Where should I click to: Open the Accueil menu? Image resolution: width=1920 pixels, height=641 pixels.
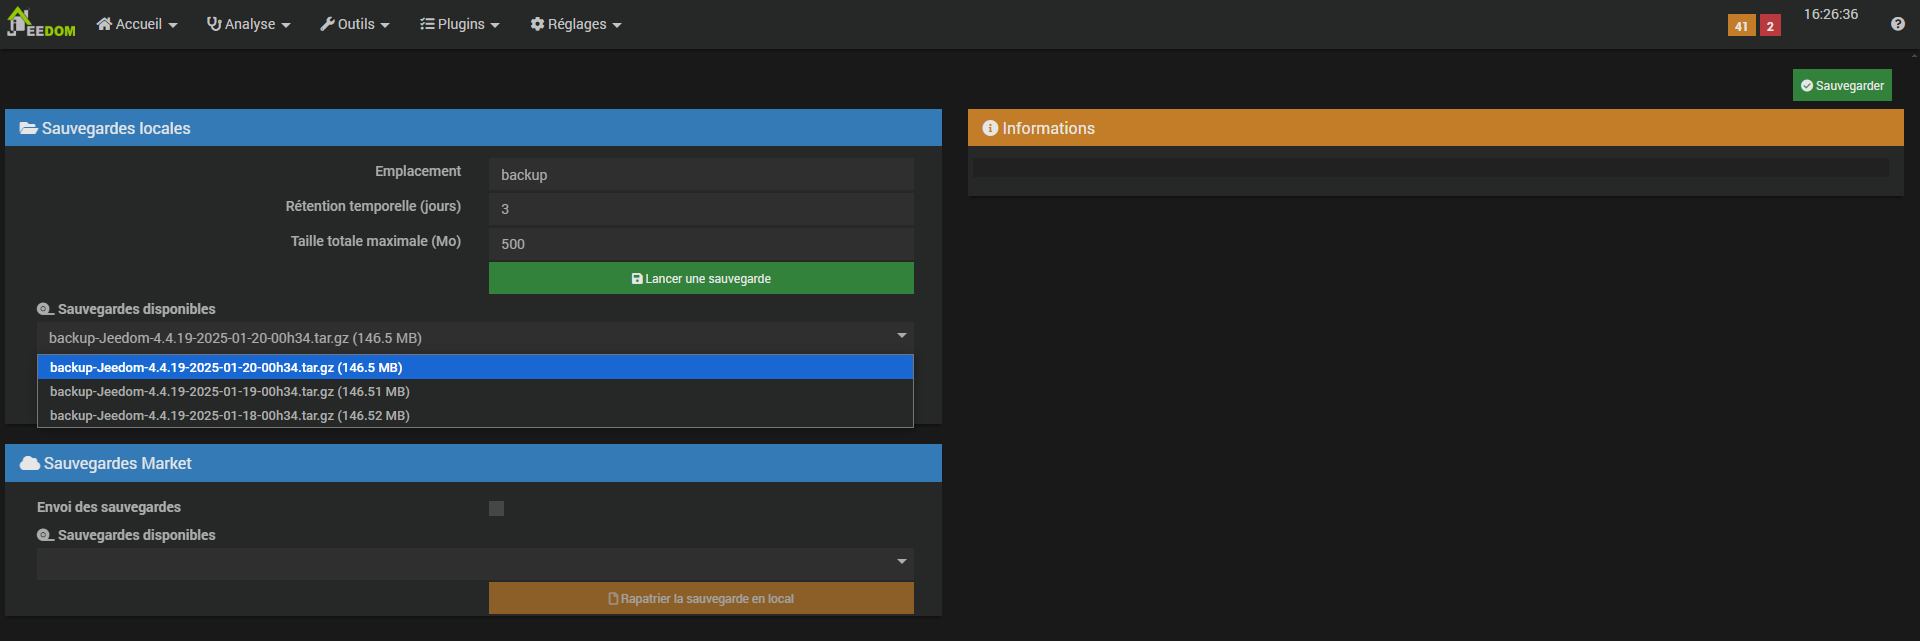click(137, 24)
